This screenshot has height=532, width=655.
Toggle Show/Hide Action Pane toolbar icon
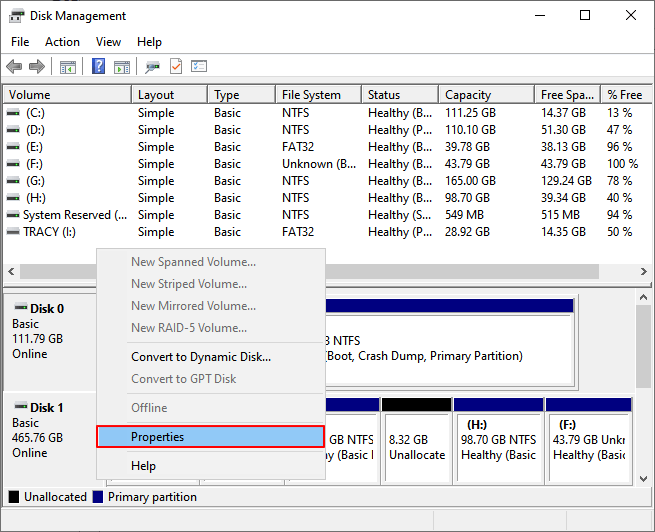point(121,67)
